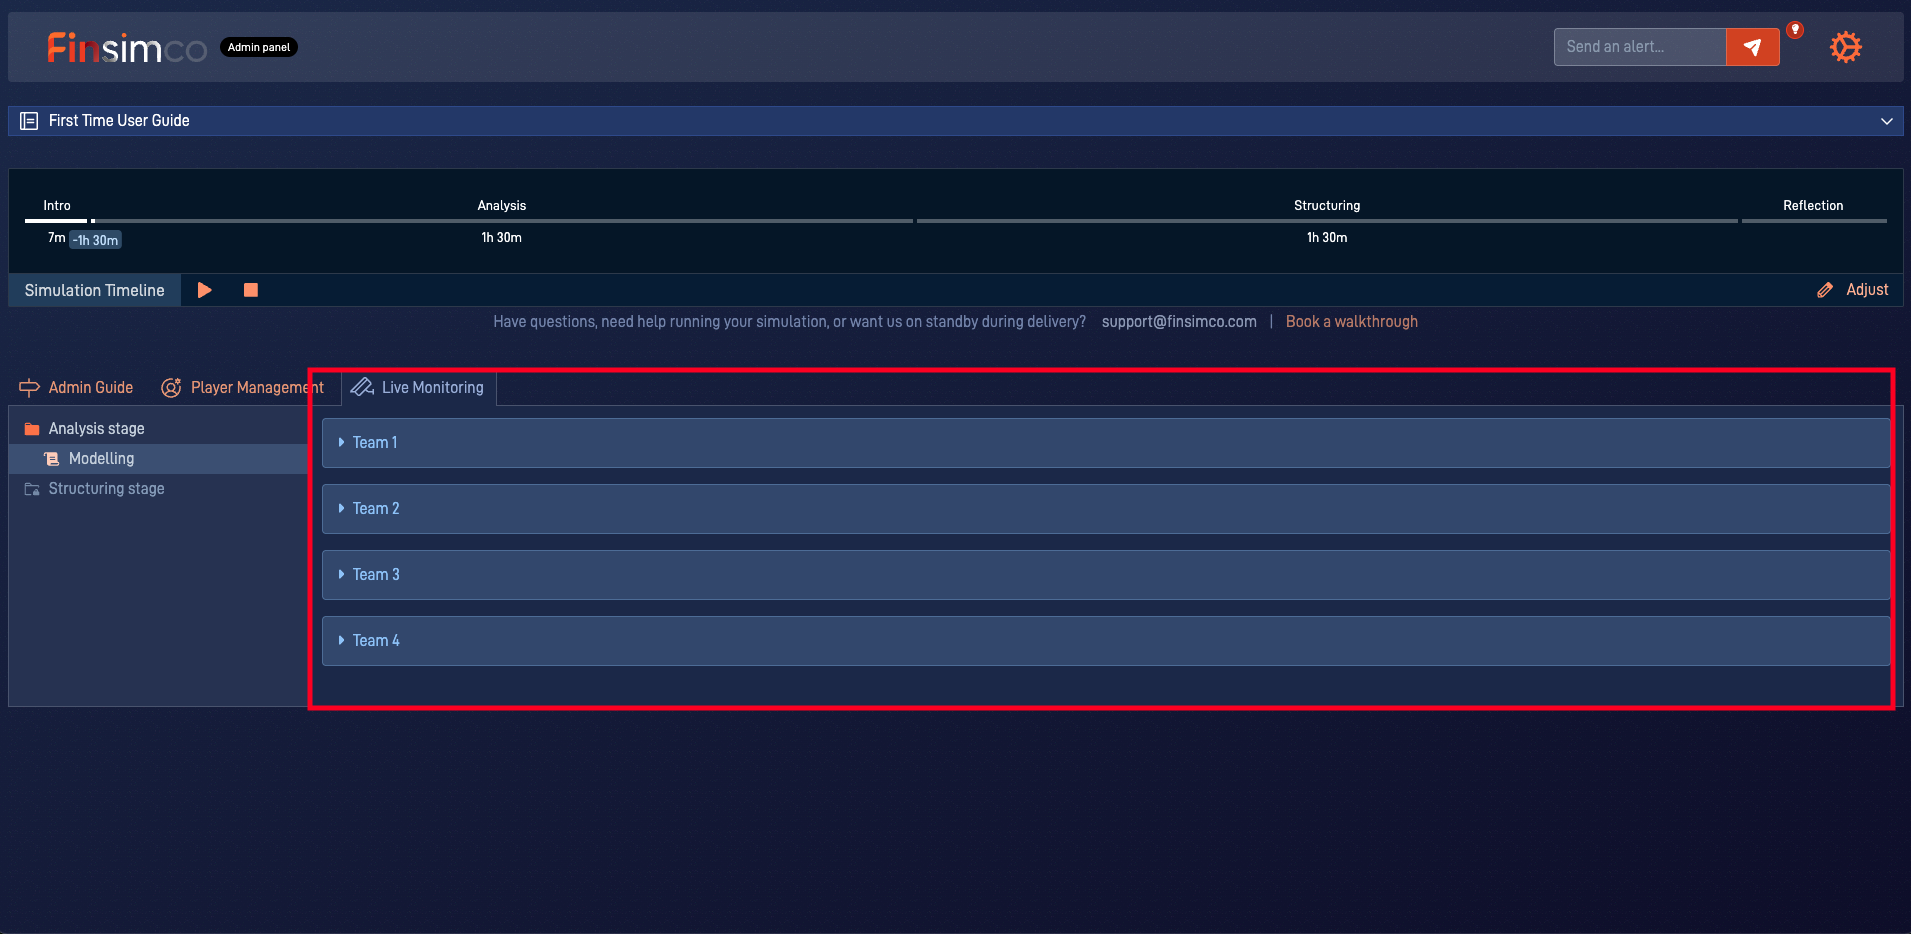This screenshot has height=934, width=1911.
Task: Expand the Team 2 row
Action: coord(1105,509)
